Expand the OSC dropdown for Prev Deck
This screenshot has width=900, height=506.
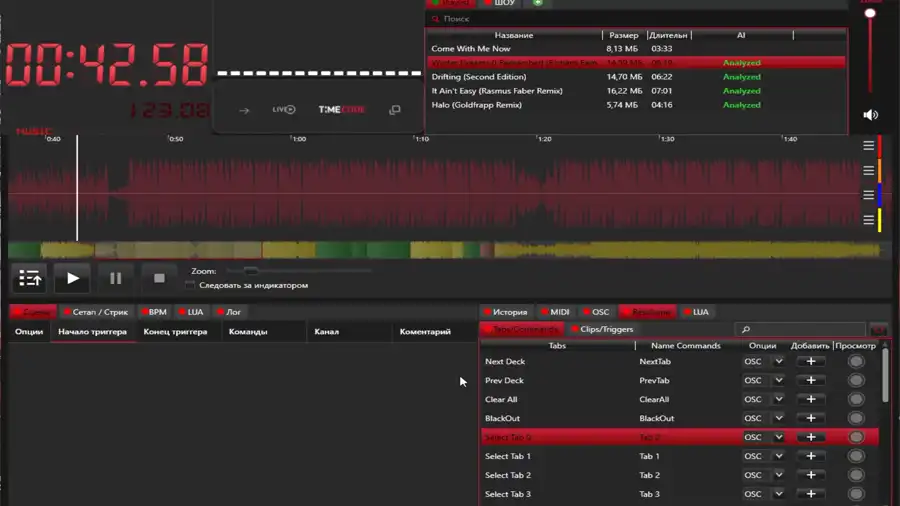pyautogui.click(x=778, y=381)
